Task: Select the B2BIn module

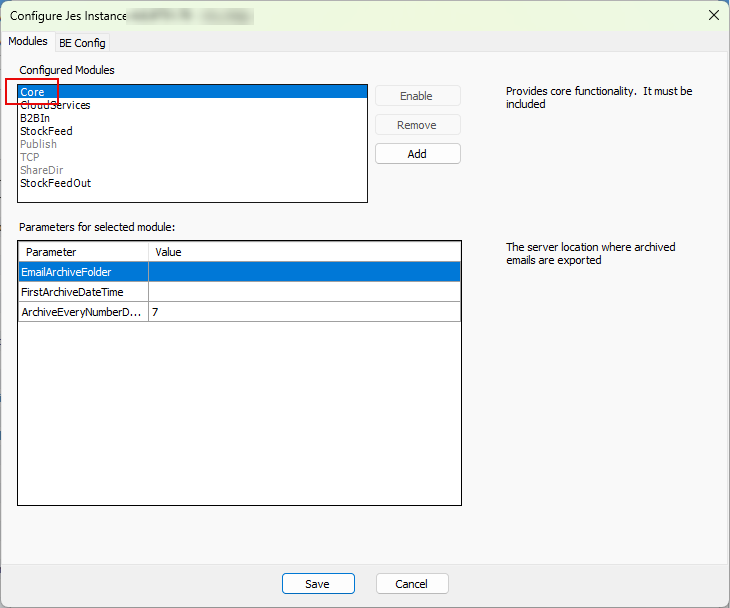Action: (35, 118)
